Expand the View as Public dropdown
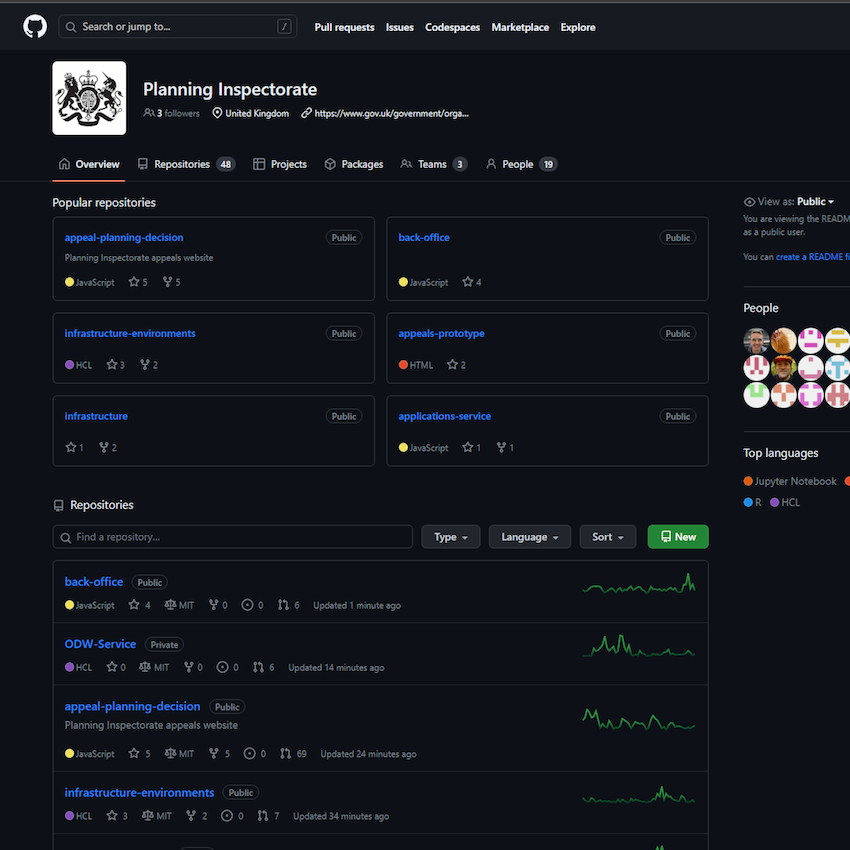This screenshot has height=850, width=850. [x=815, y=202]
